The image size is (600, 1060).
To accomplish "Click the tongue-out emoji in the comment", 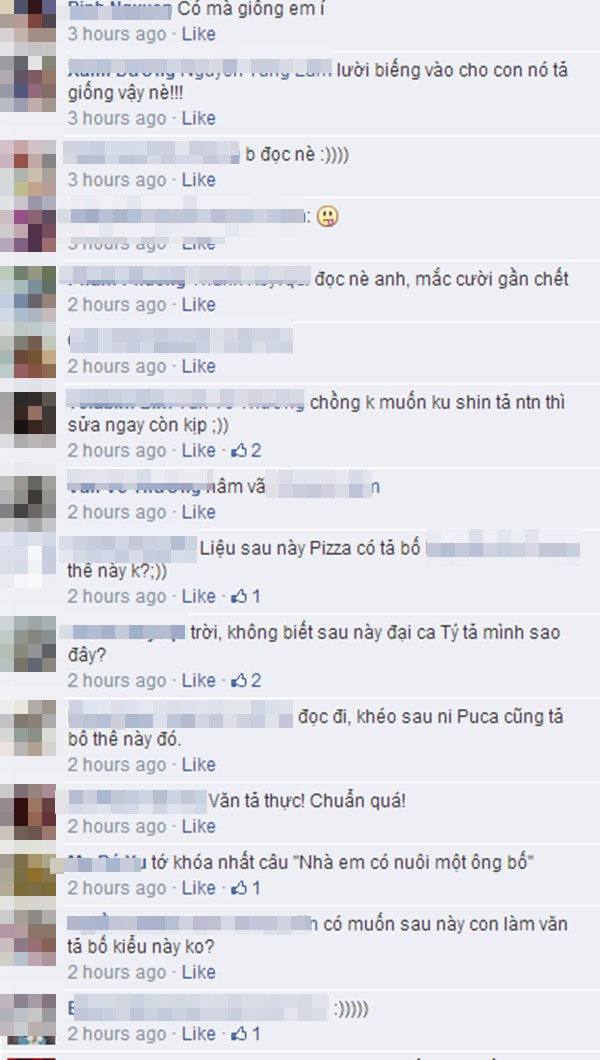I will tap(328, 216).
